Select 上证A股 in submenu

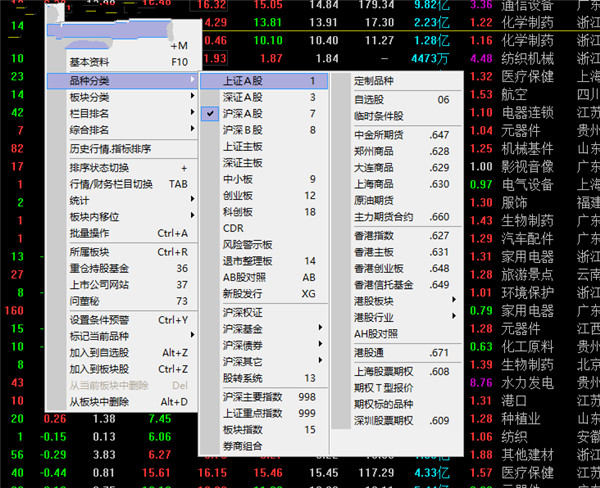(264, 81)
